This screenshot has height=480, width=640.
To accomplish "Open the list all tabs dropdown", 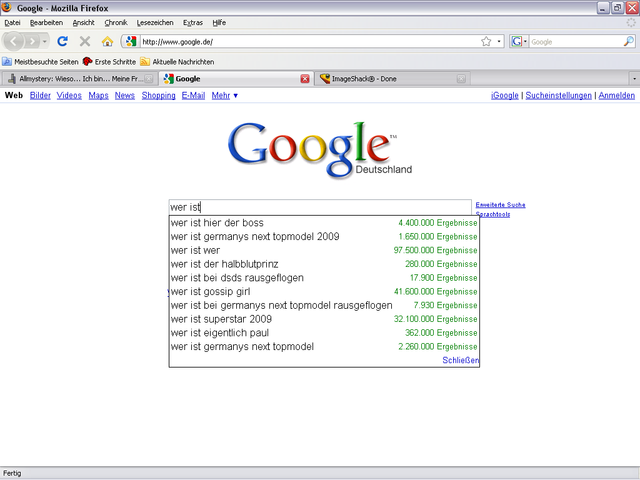I will 634,79.
